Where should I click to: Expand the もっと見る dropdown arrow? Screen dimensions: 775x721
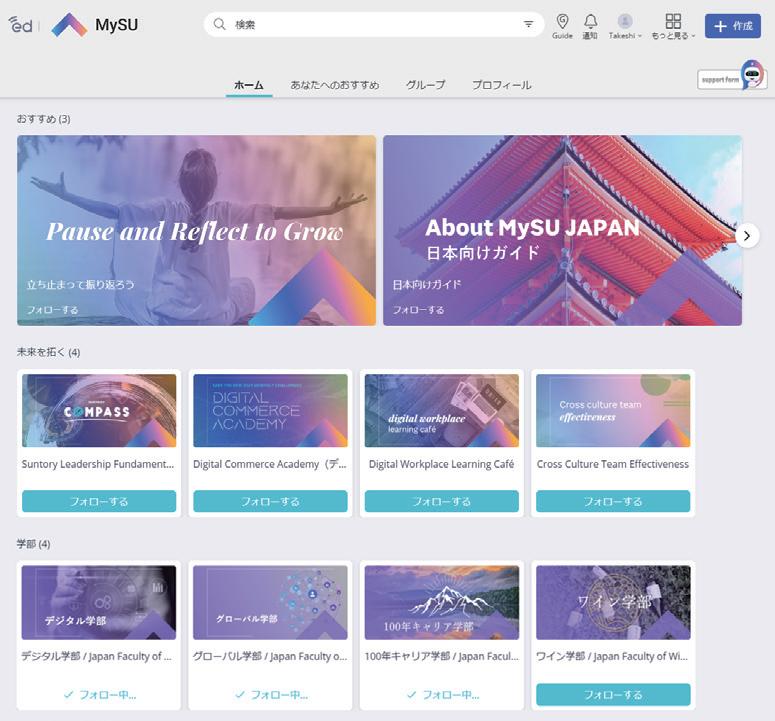coord(693,36)
